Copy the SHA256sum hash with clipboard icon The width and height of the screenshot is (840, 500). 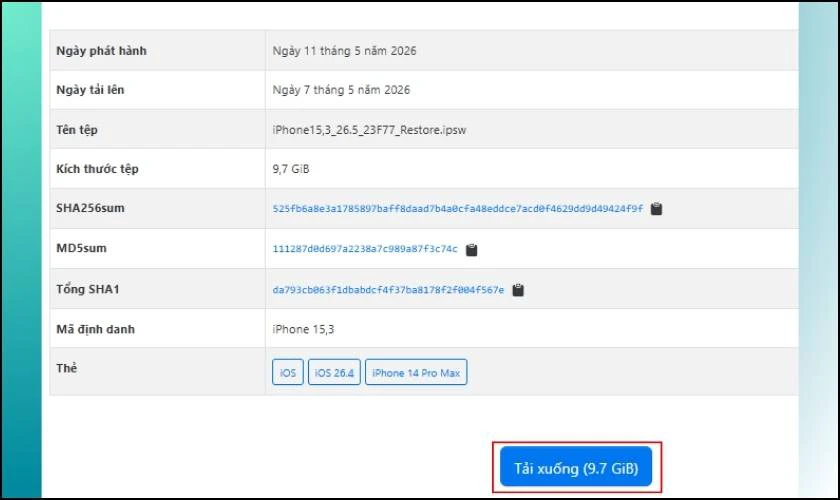[x=656, y=209]
